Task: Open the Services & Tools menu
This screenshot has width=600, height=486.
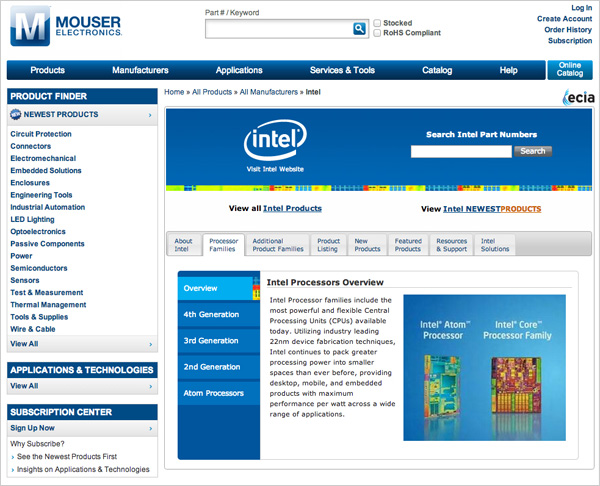Action: [x=342, y=70]
